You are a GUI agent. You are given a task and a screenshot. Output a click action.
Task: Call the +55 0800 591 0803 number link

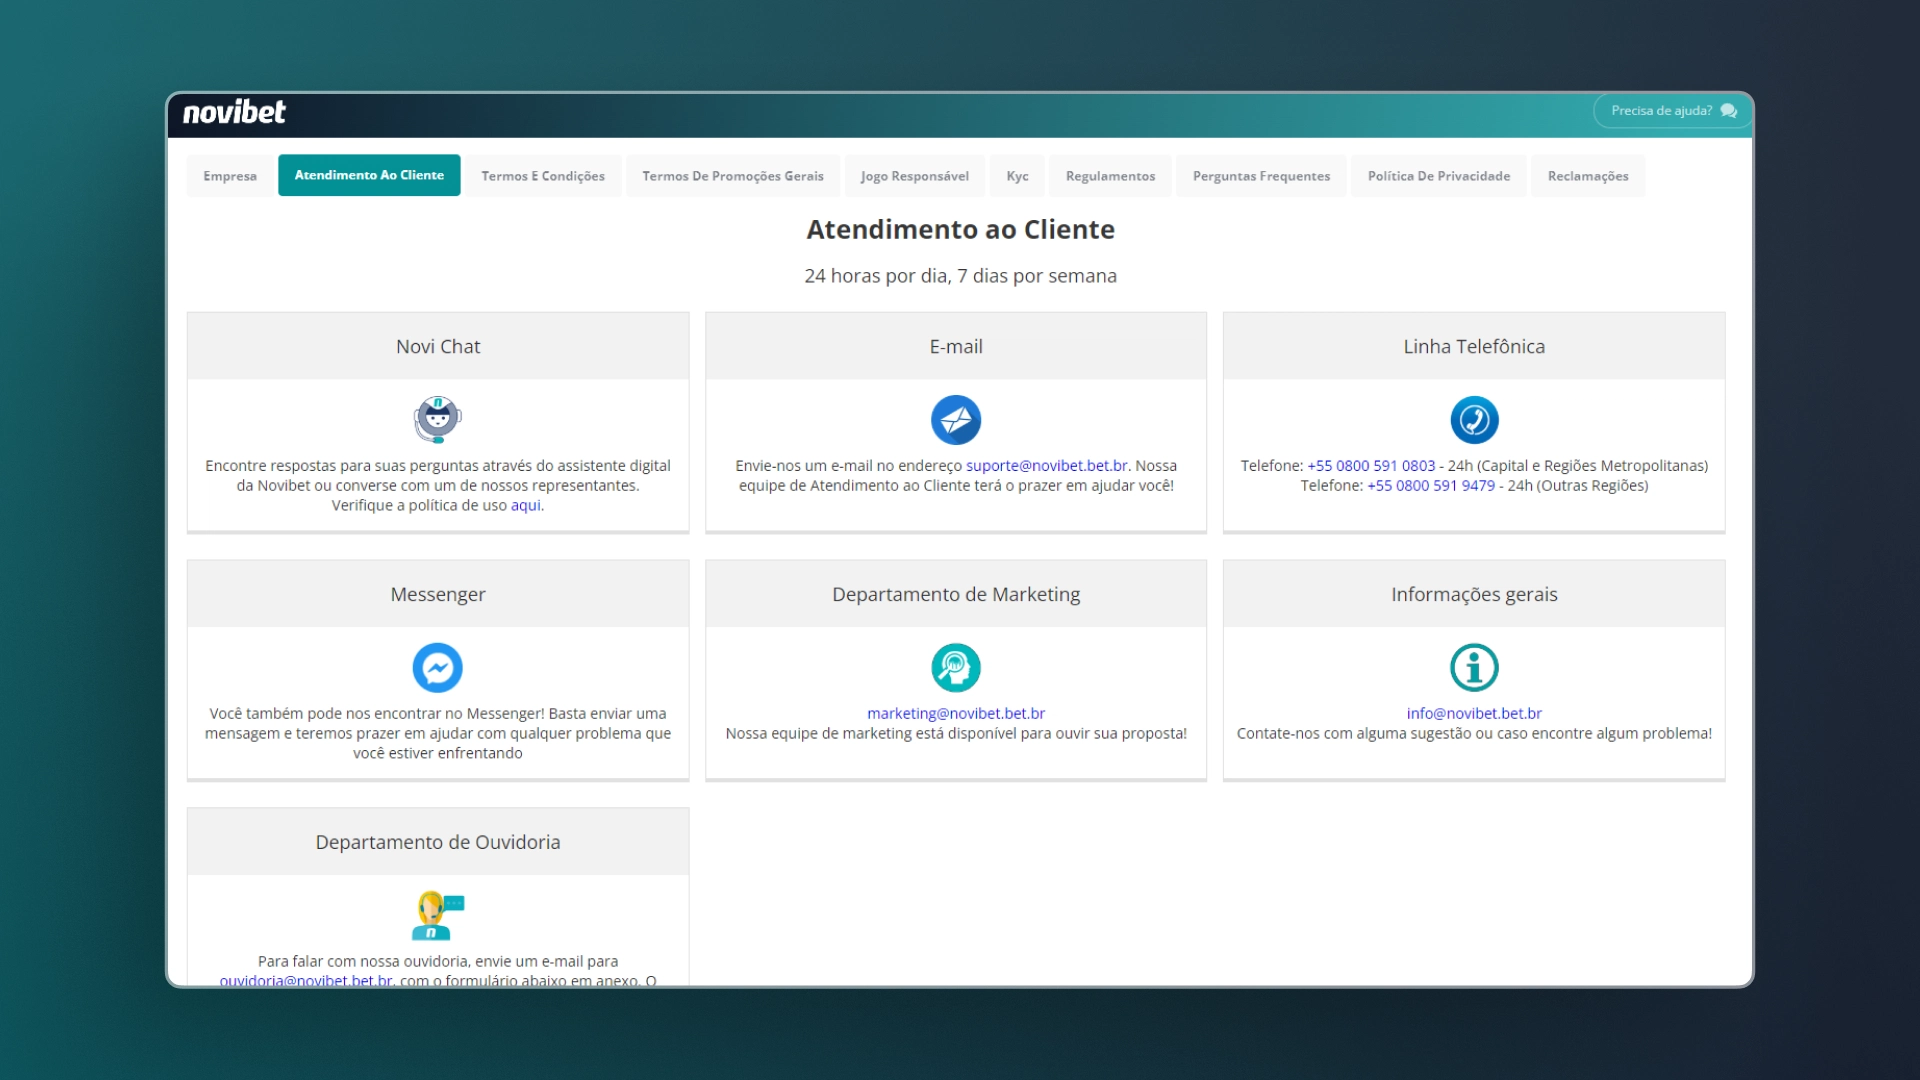tap(1370, 466)
